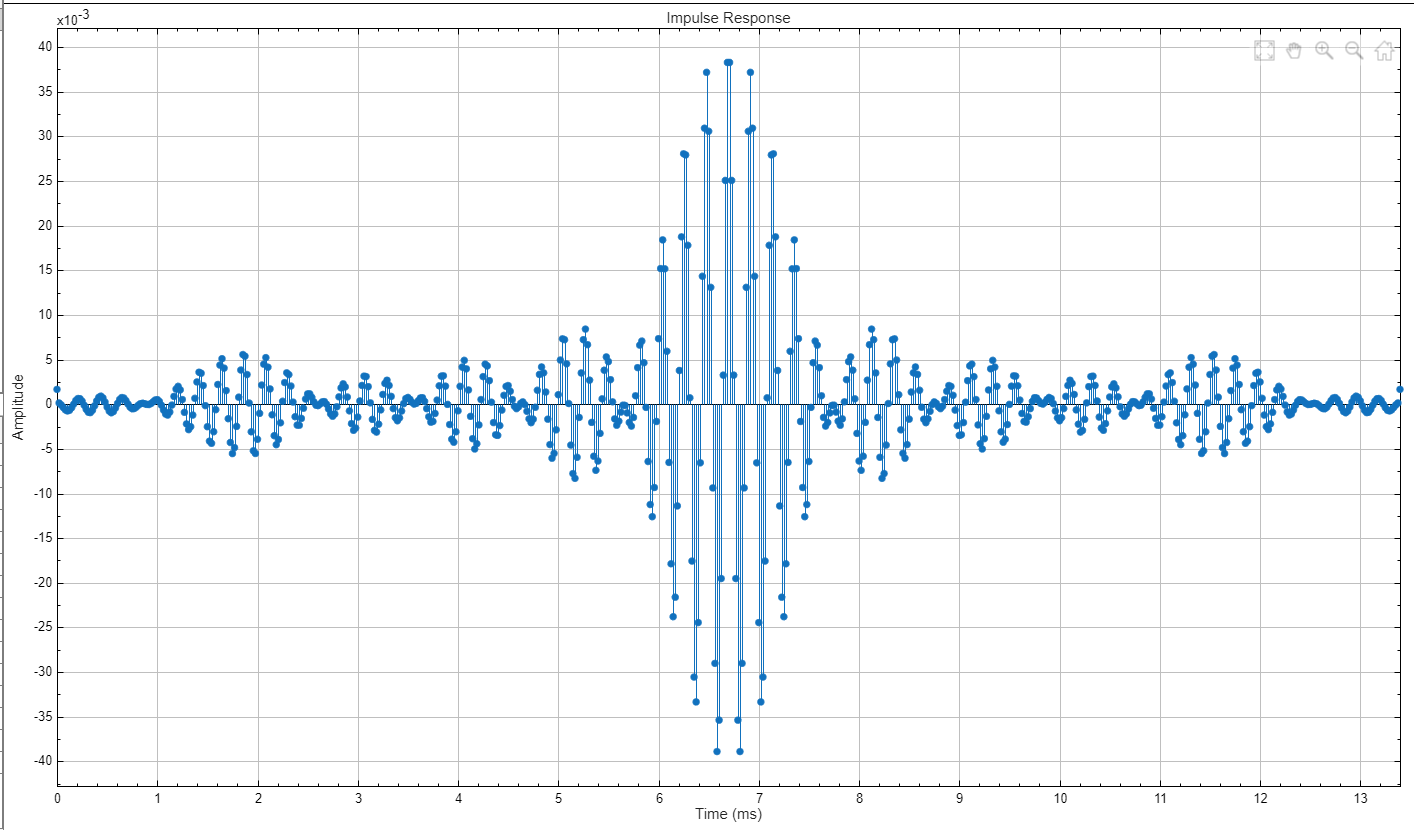Select the "Time (ms)" x-axis label
This screenshot has height=830, width=1414.
pyautogui.click(x=728, y=814)
